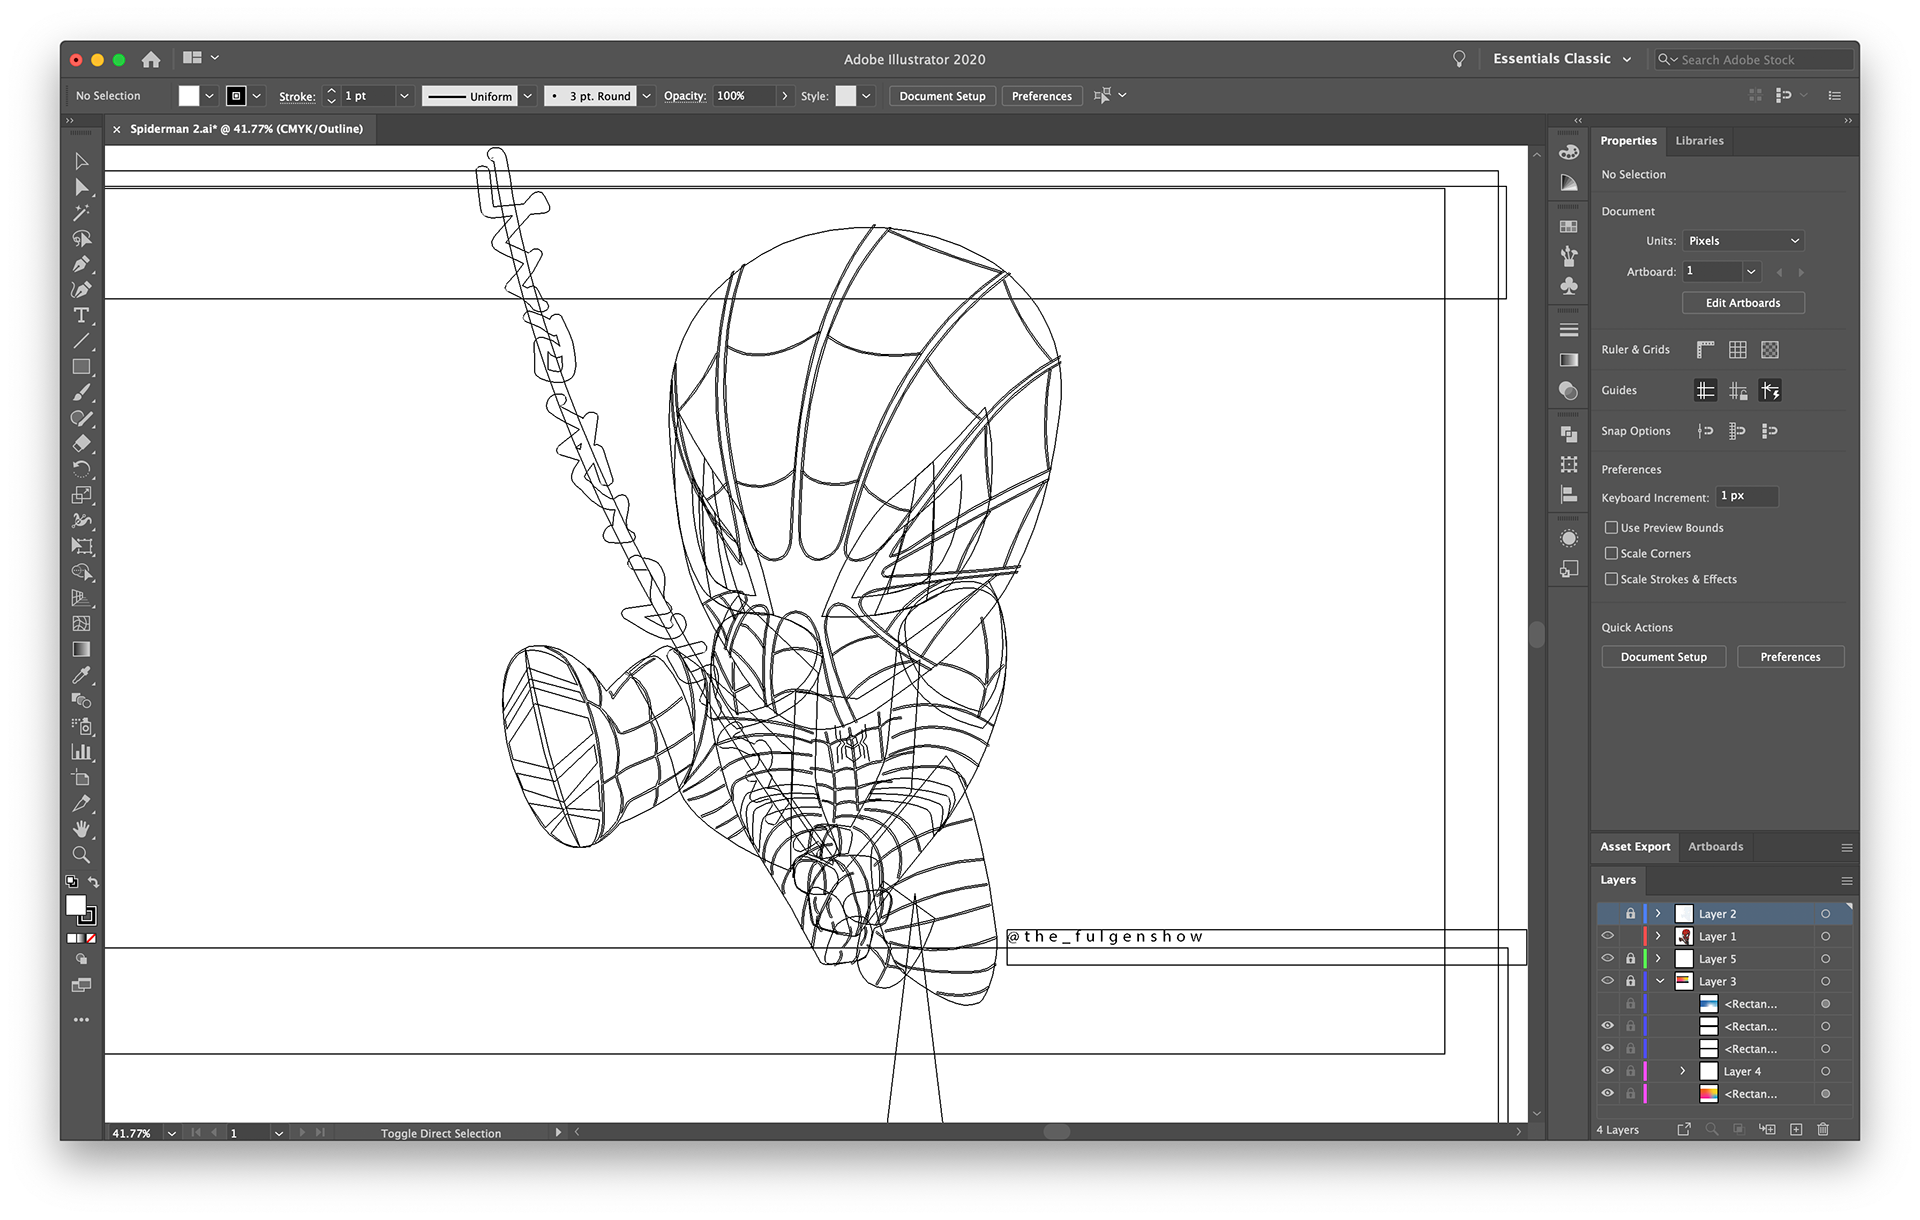Image resolution: width=1920 pixels, height=1220 pixels.
Task: Toggle the lock on Layer 2
Action: tap(1630, 914)
